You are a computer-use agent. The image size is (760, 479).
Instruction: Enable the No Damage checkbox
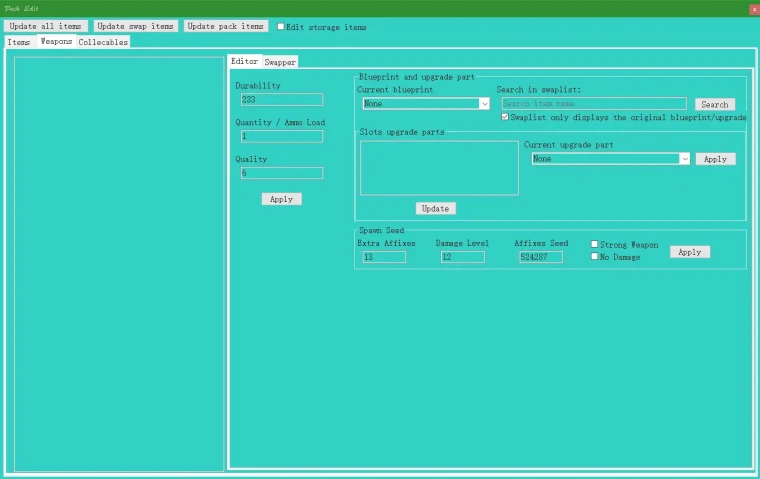pos(595,257)
